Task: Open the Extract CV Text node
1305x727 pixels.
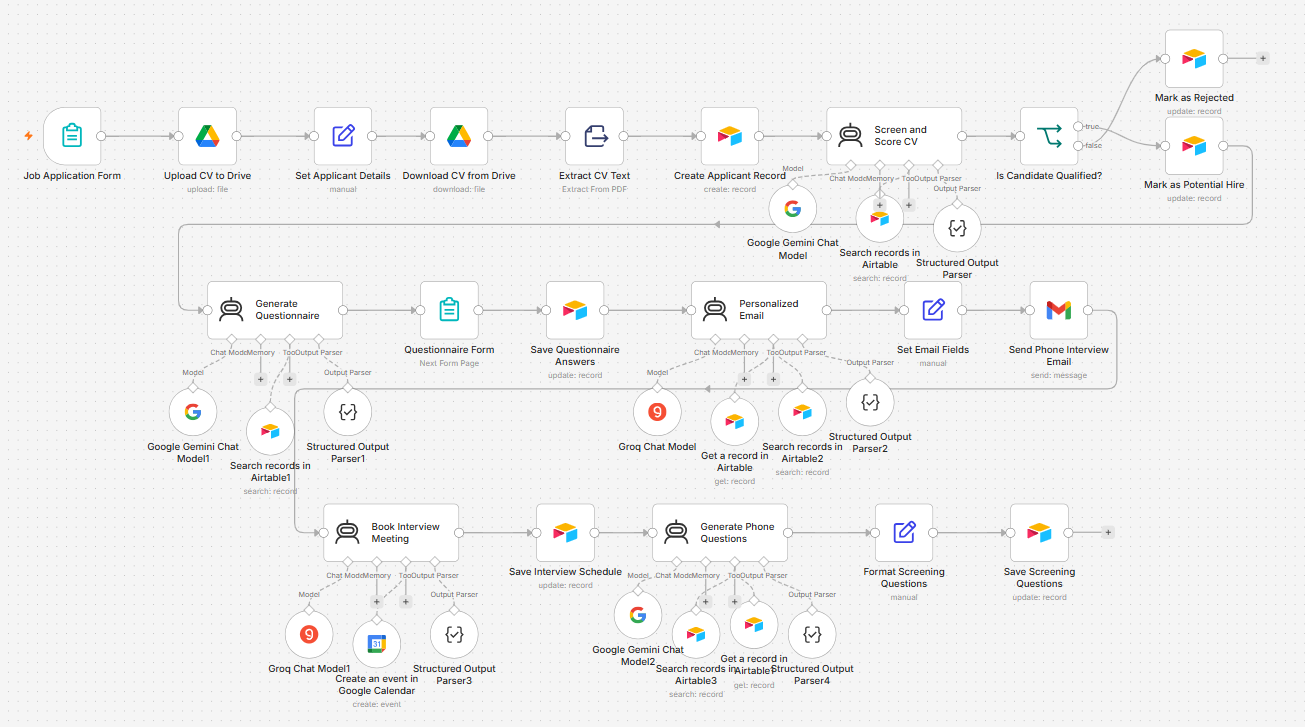Action: point(595,136)
